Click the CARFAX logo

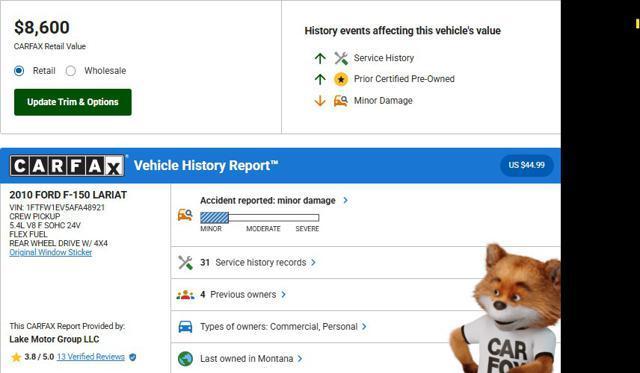pos(67,166)
